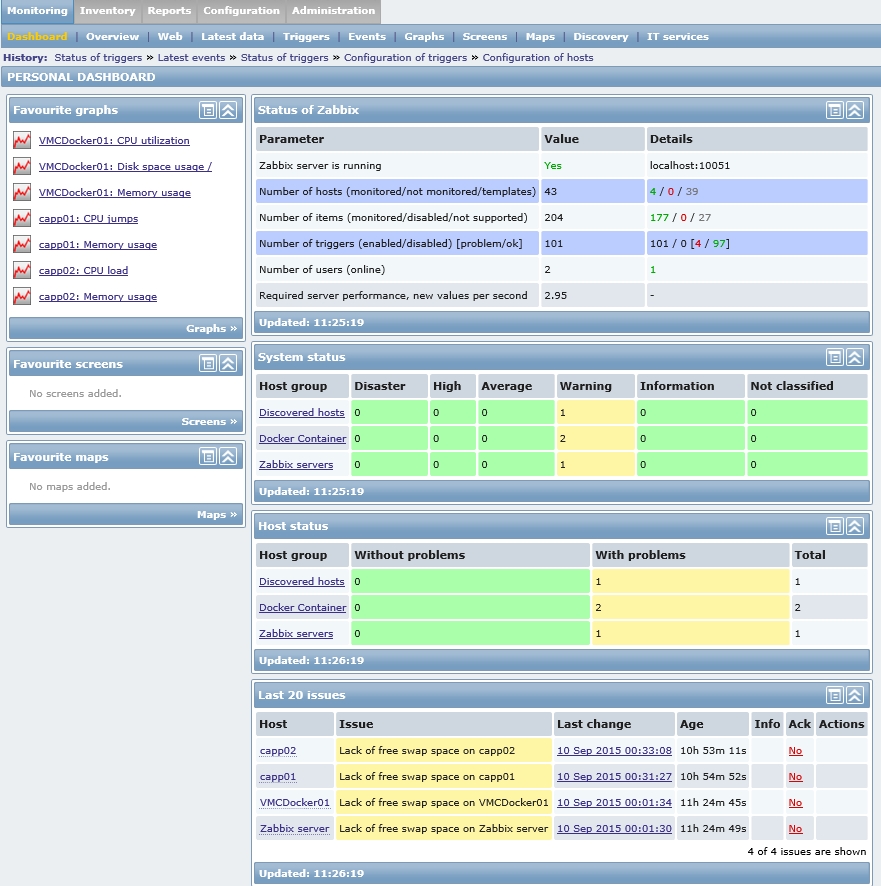Image resolution: width=881 pixels, height=886 pixels.
Task: Switch to the Reports main tab
Action: click(169, 11)
